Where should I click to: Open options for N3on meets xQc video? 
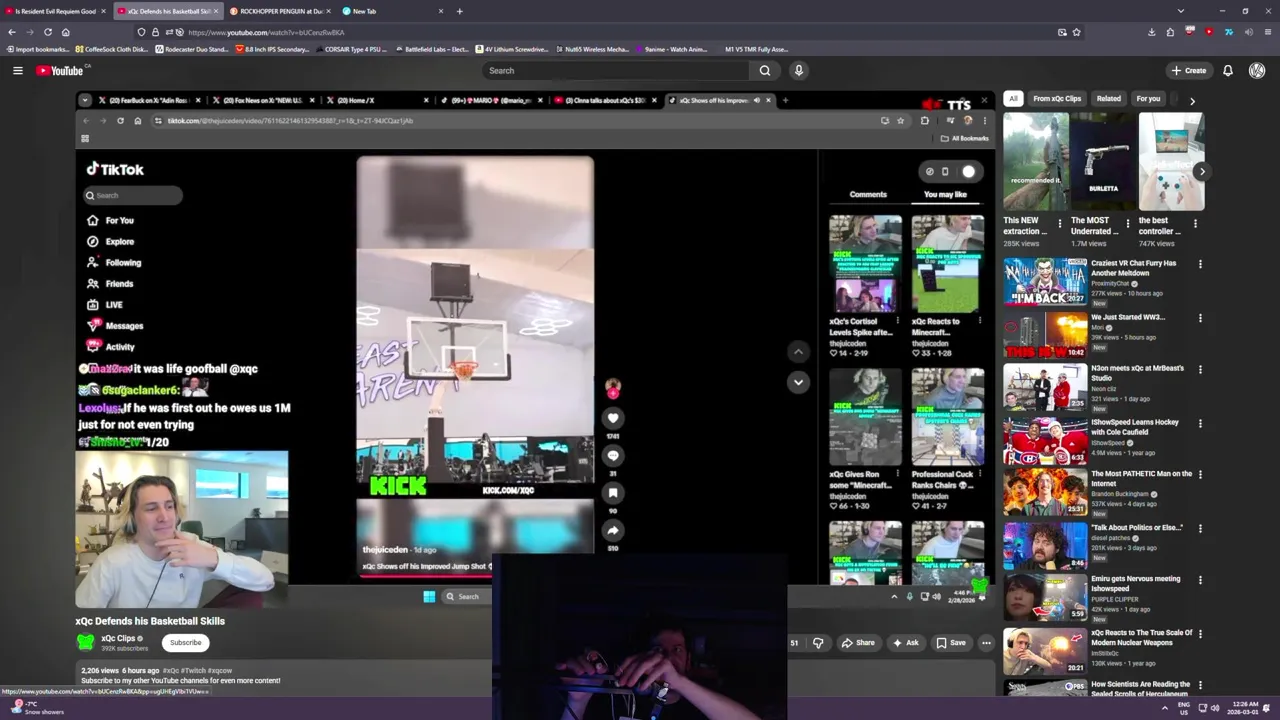point(1200,369)
